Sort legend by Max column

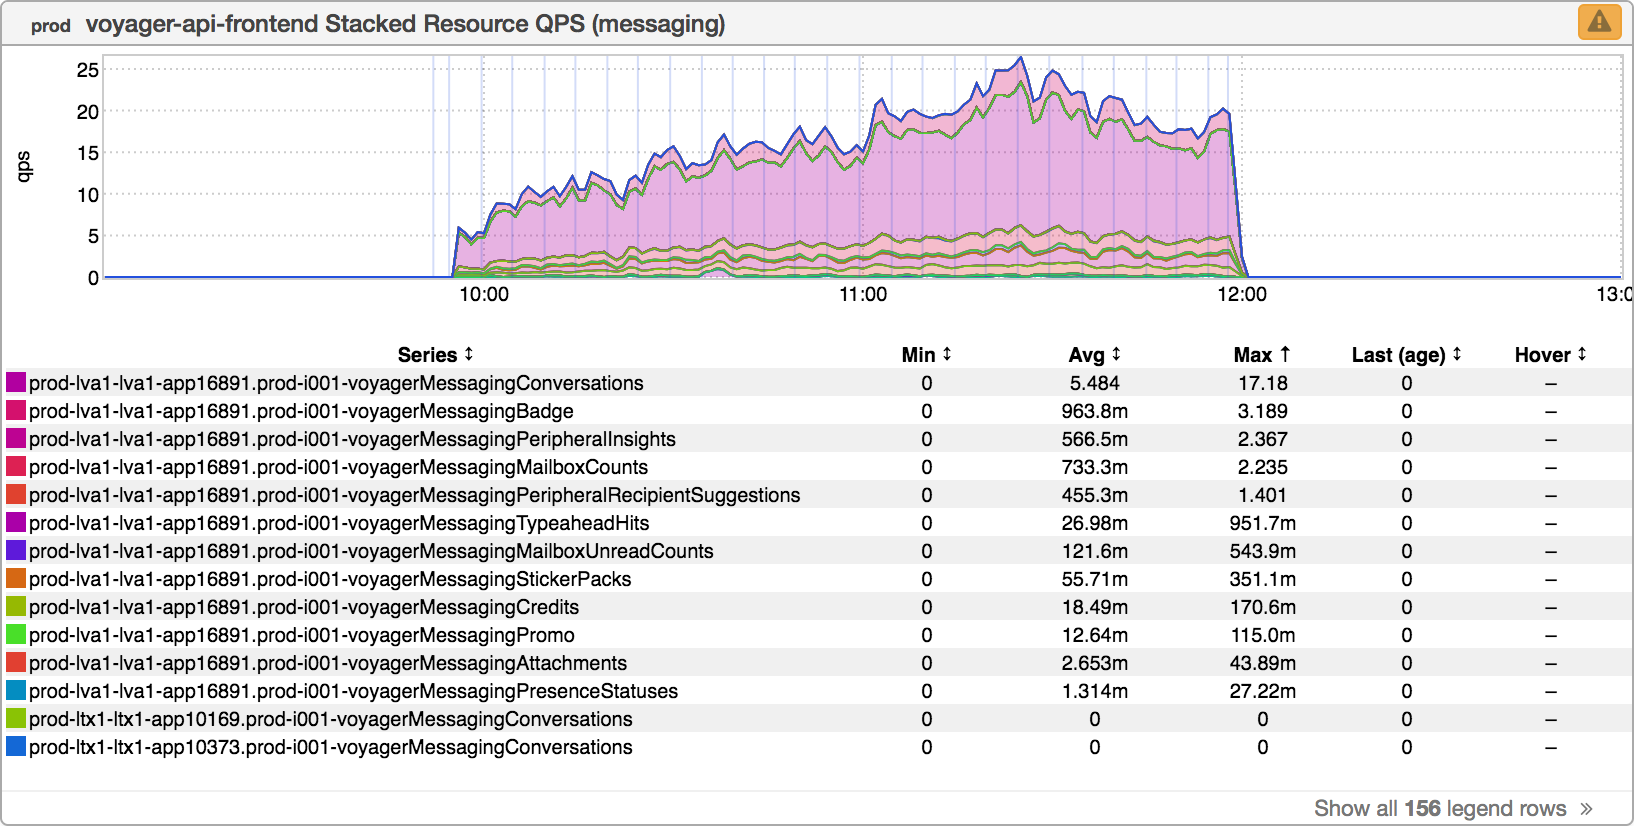click(1261, 355)
